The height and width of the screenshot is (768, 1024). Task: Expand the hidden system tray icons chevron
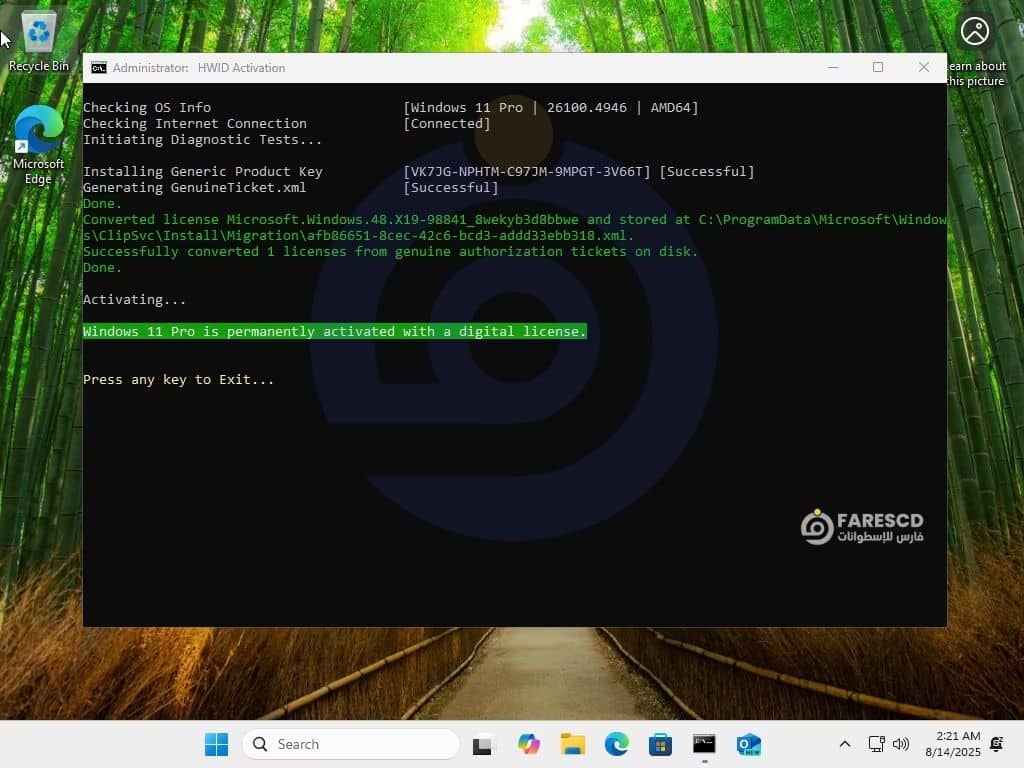point(844,744)
